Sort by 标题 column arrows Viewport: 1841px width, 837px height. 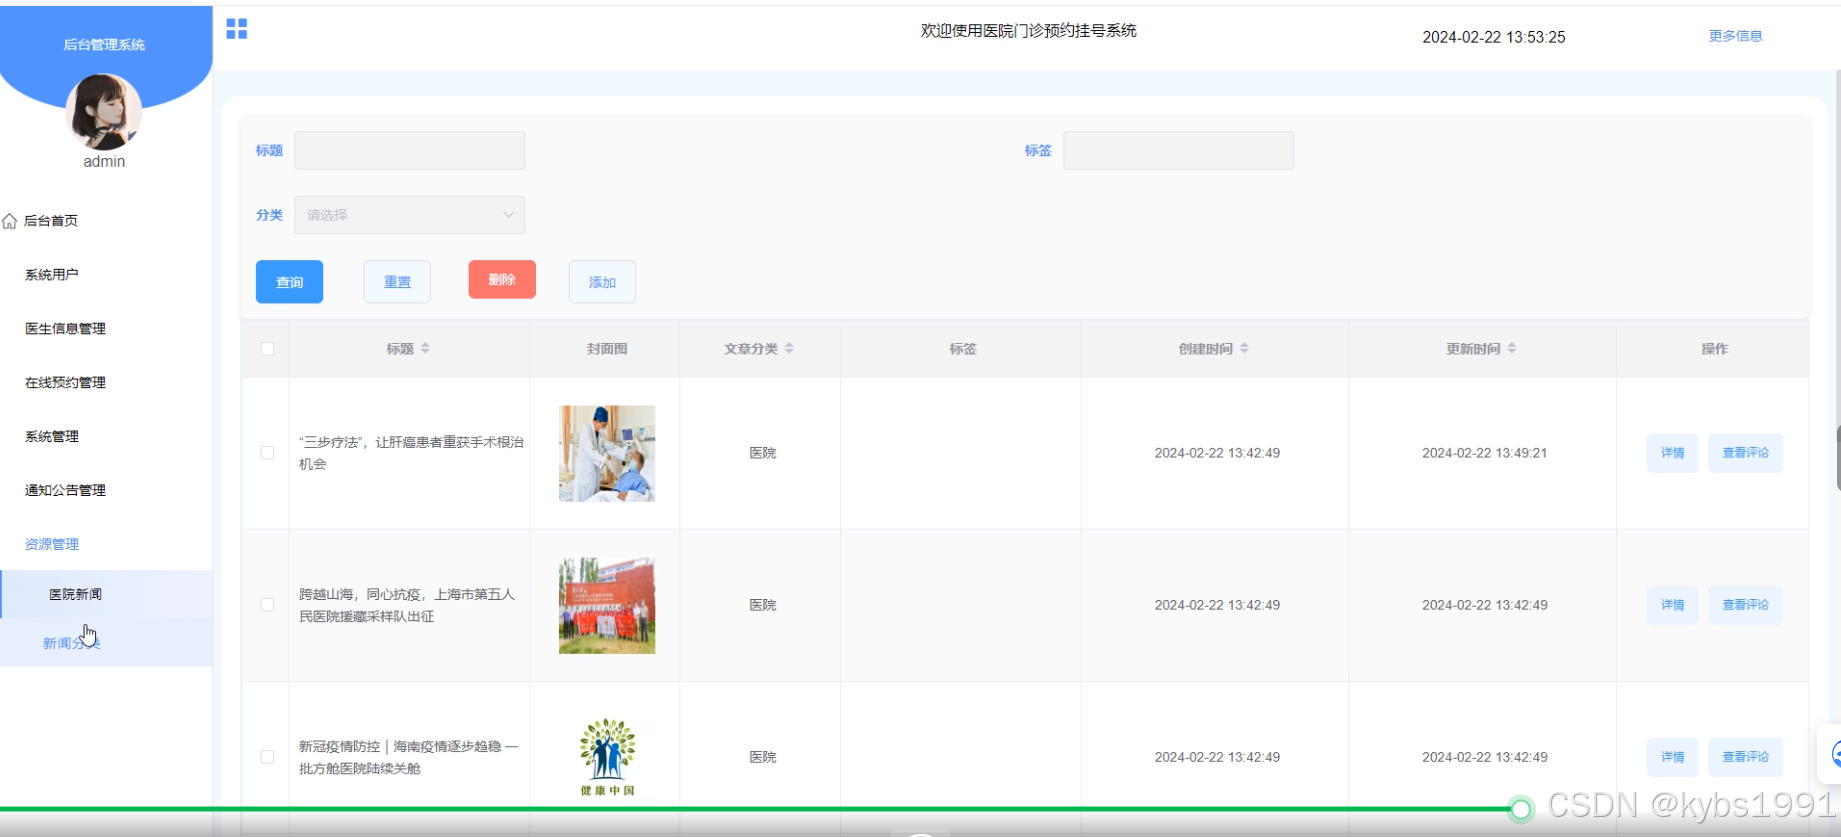coord(425,348)
